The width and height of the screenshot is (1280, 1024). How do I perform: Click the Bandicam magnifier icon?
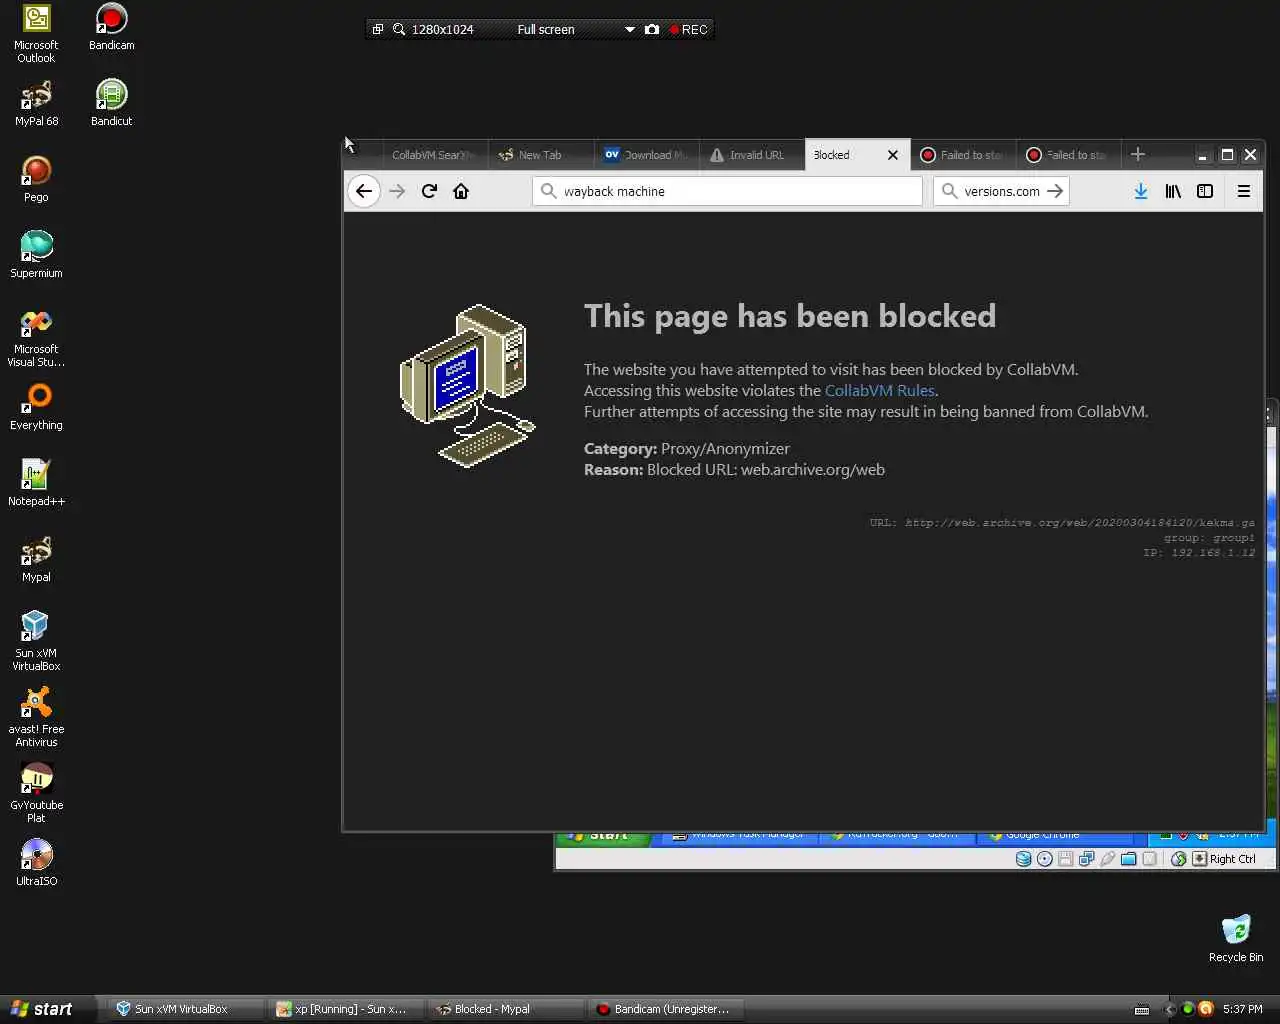399,29
